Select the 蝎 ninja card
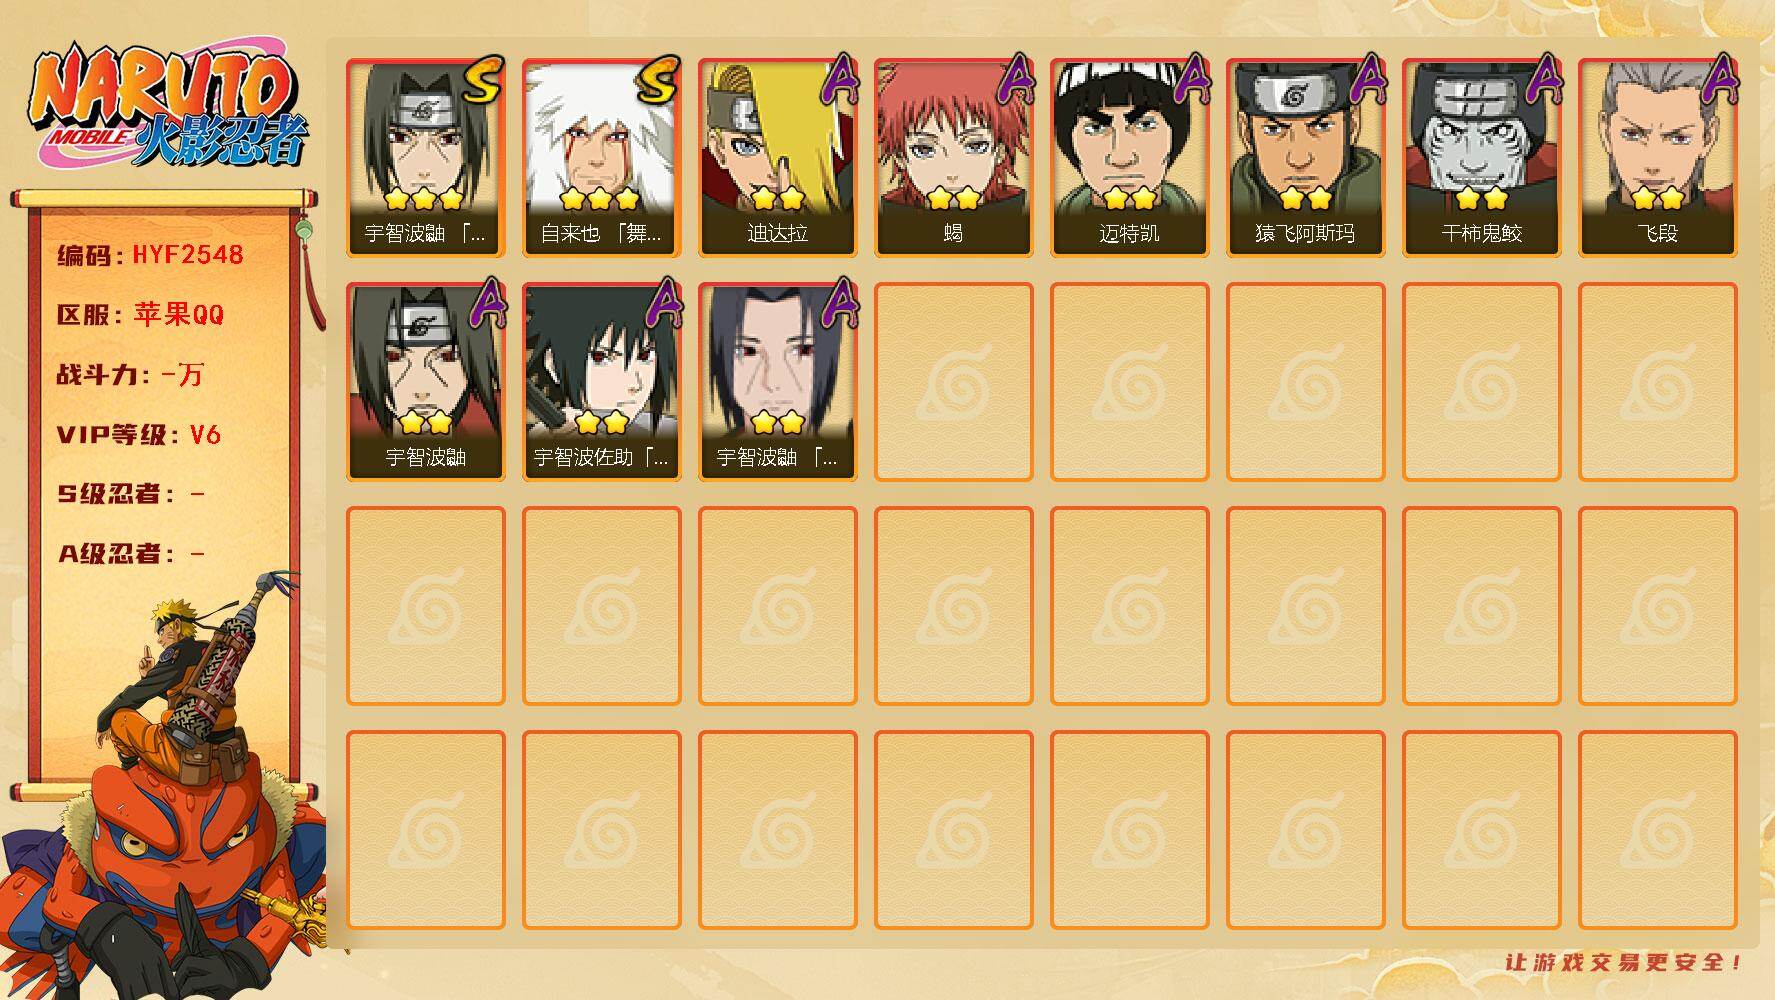This screenshot has width=1775, height=1000. pos(953,158)
